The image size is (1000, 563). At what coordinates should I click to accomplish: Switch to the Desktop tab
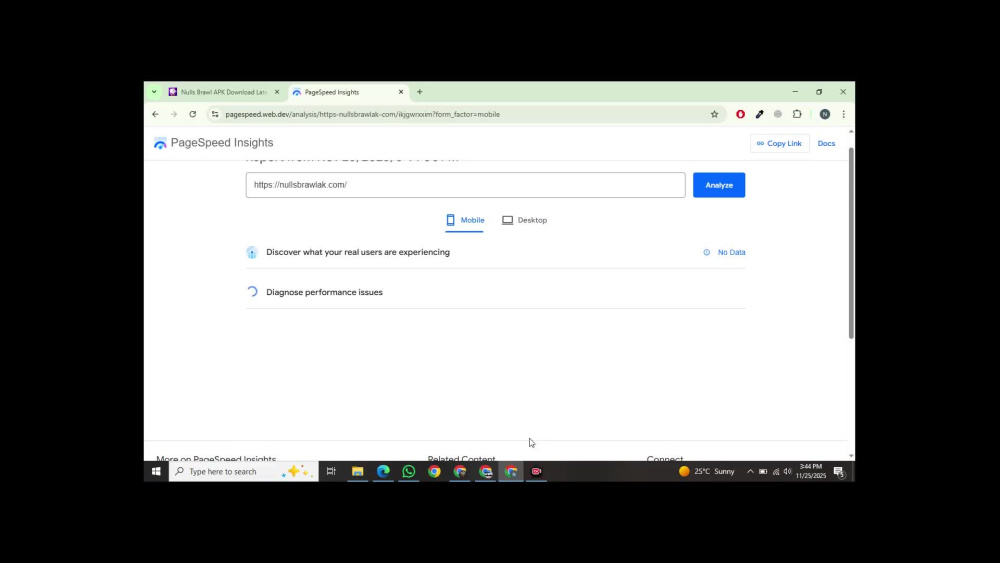point(524,220)
